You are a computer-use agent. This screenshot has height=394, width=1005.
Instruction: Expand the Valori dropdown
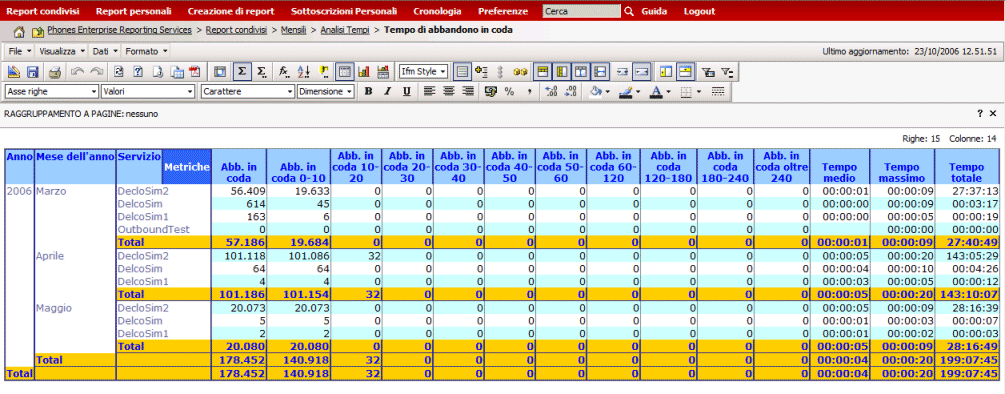(x=190, y=92)
